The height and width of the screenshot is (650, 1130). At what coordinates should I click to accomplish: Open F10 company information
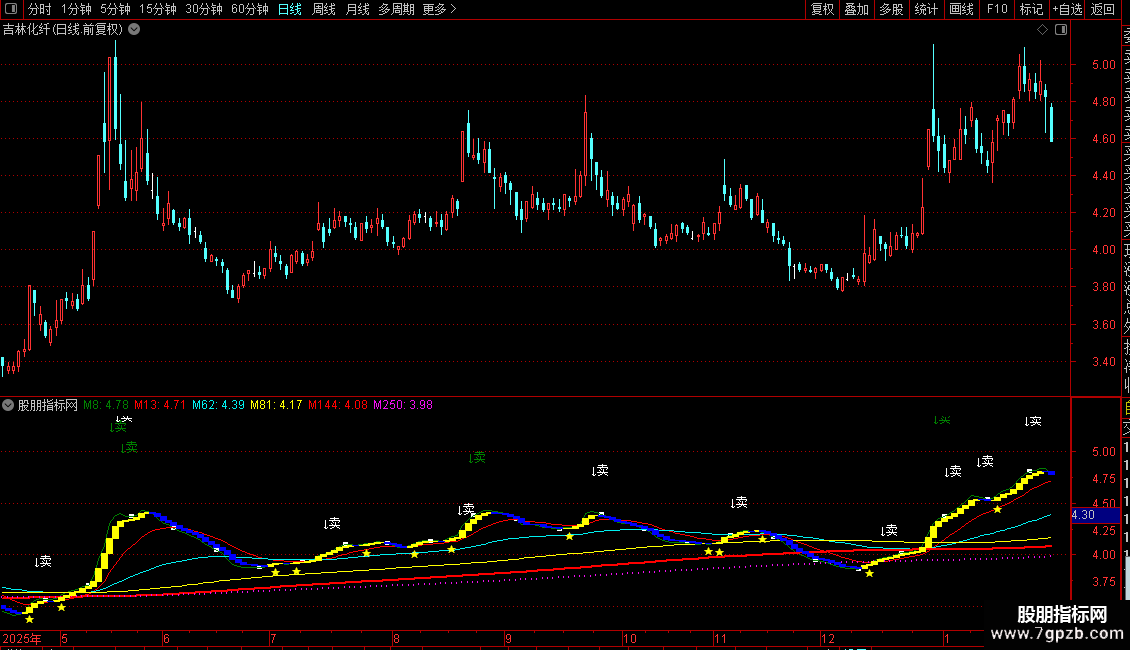point(997,9)
